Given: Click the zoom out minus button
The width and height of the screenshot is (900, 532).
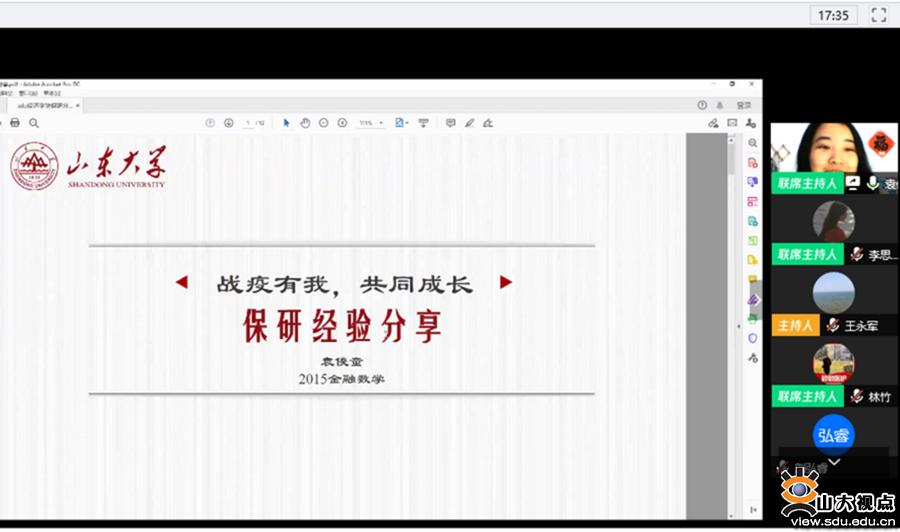Looking at the screenshot, I should pos(324,123).
